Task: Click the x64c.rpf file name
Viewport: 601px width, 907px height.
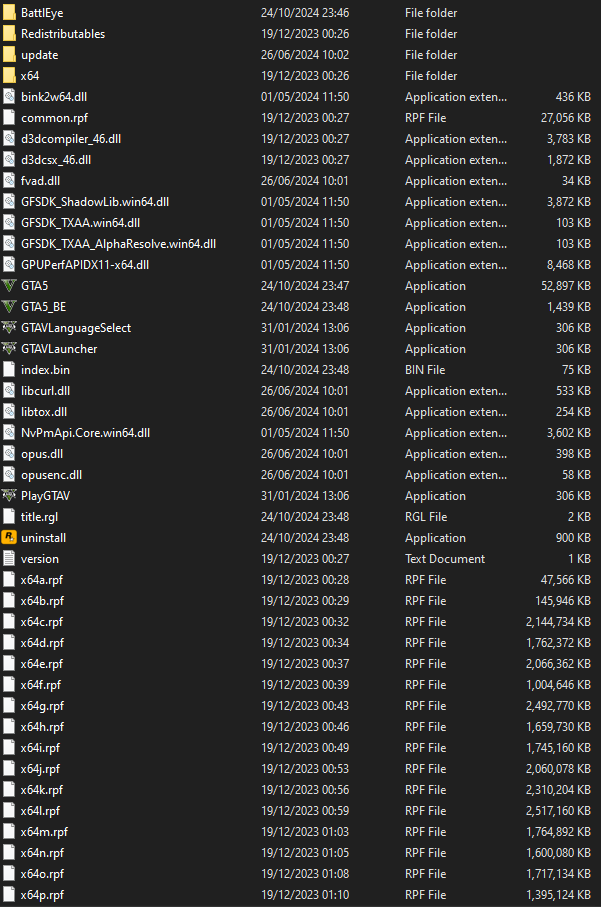Action: (42, 622)
